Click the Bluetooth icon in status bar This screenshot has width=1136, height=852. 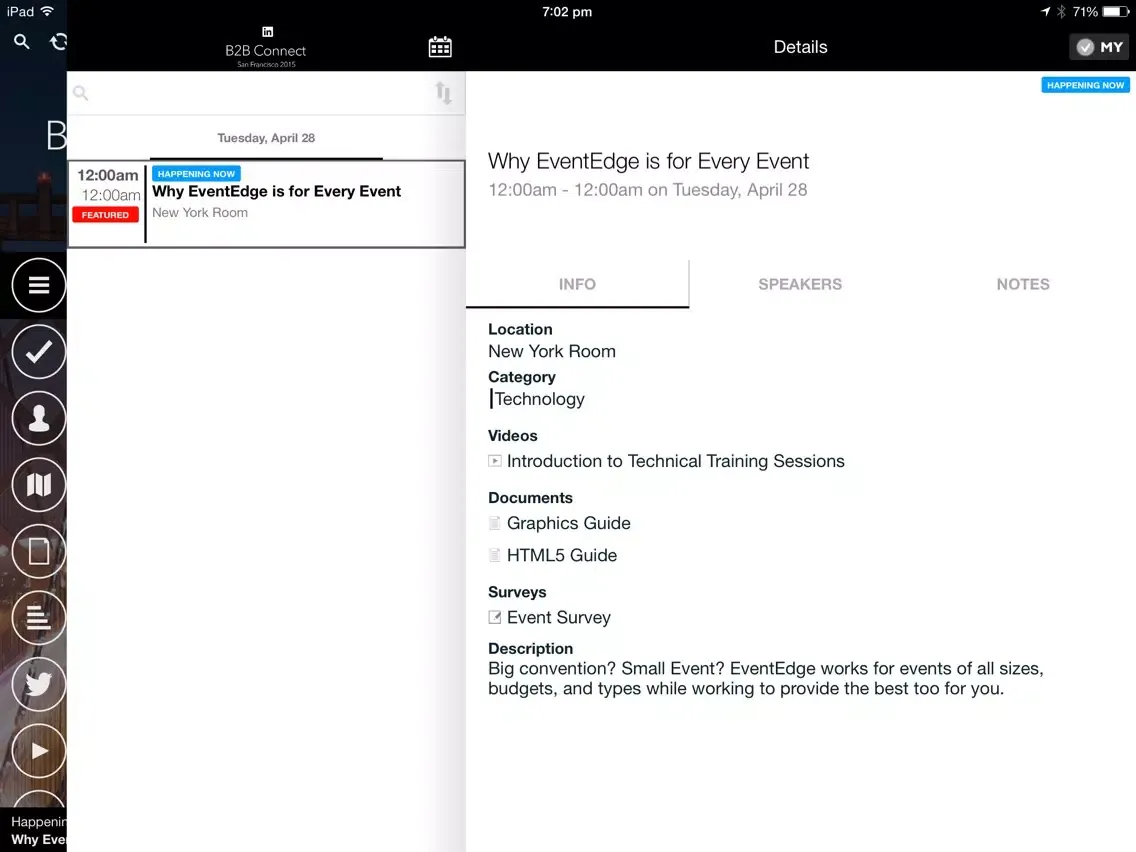click(x=1061, y=12)
